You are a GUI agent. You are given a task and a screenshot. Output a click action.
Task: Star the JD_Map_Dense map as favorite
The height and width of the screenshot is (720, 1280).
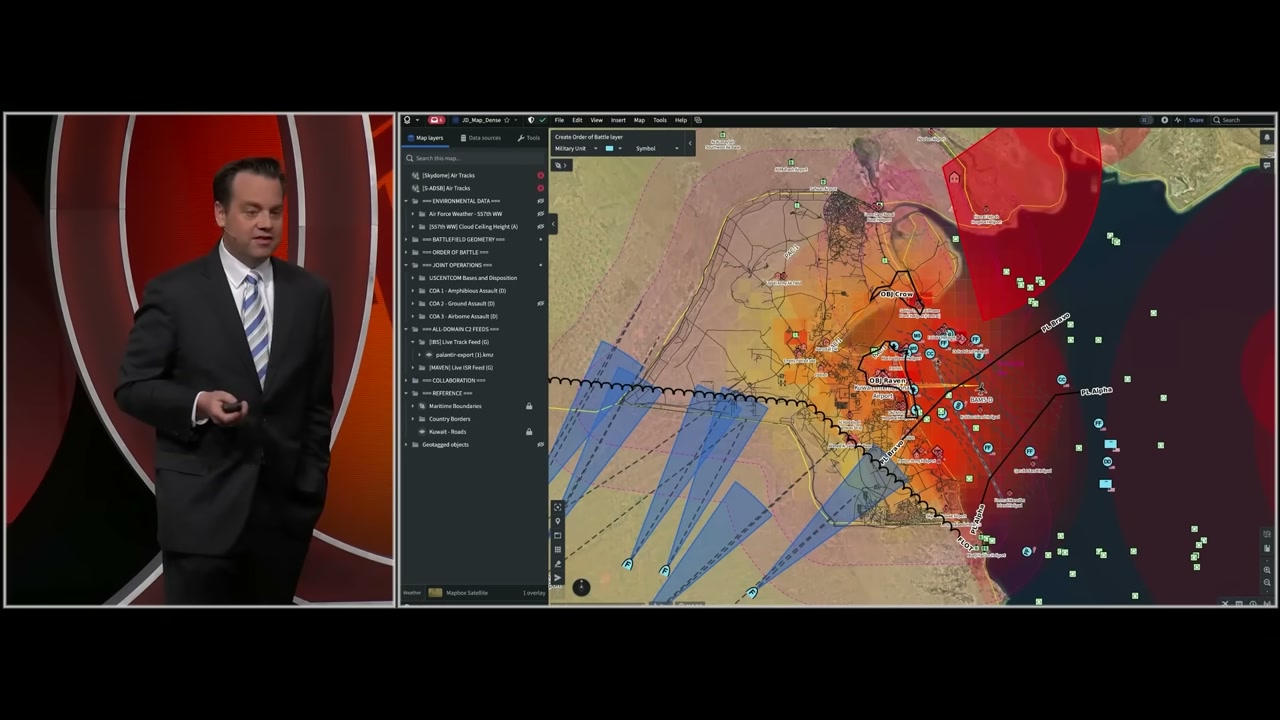tap(507, 120)
